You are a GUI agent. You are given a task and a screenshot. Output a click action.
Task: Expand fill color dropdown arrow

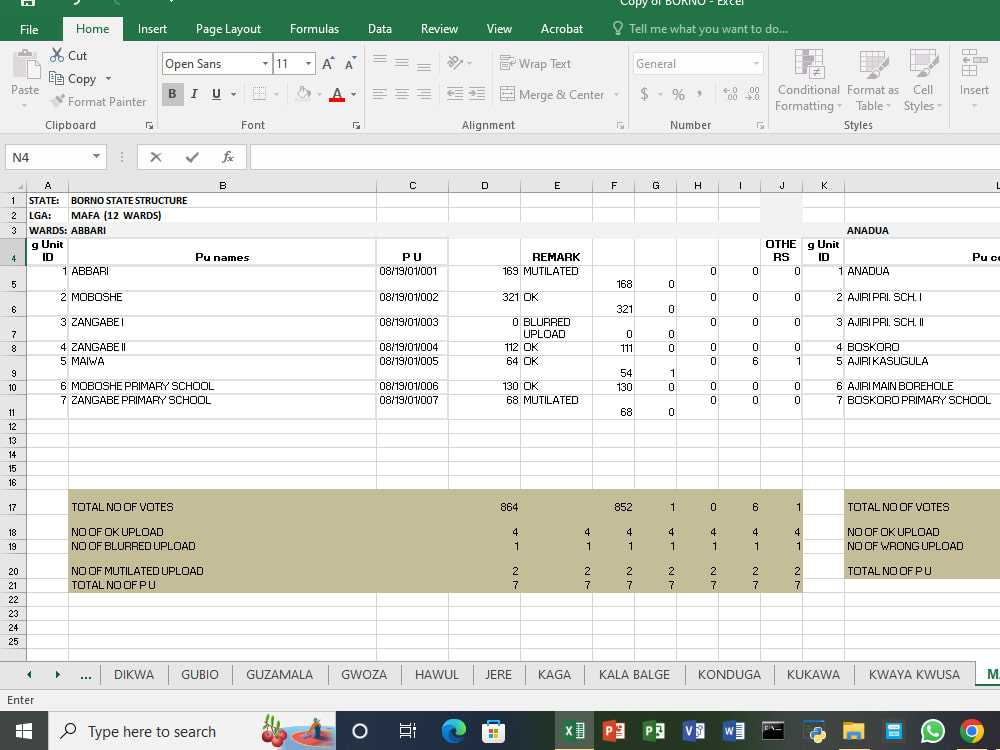pyautogui.click(x=319, y=94)
